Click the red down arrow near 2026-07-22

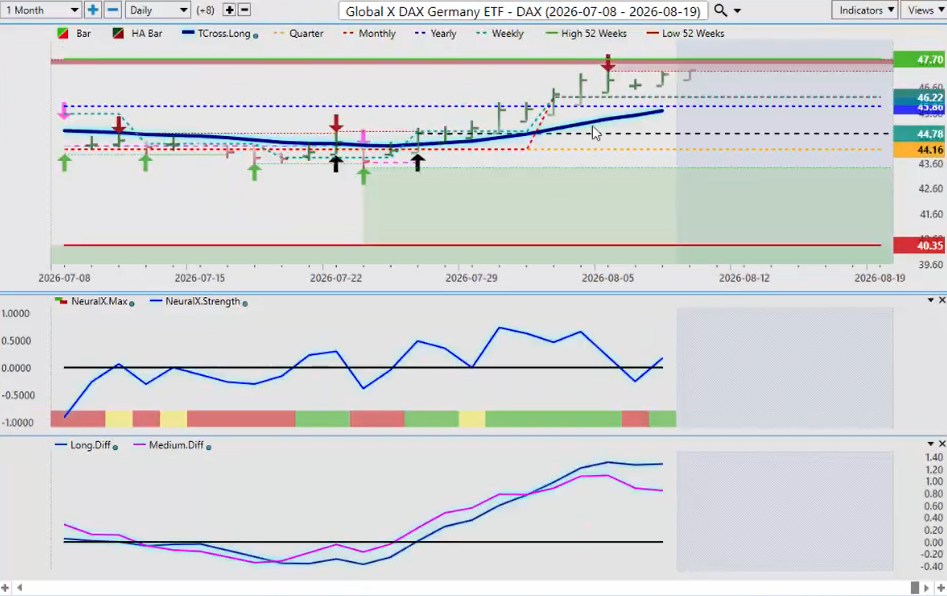(x=336, y=124)
